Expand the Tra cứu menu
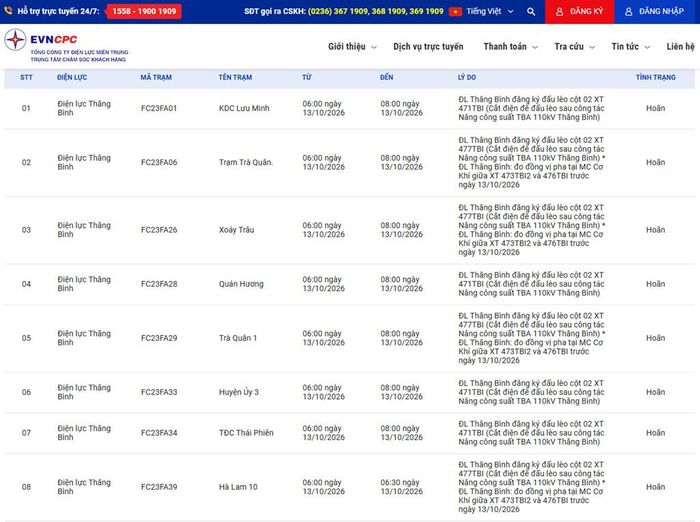This screenshot has width=700, height=522. 574,46
